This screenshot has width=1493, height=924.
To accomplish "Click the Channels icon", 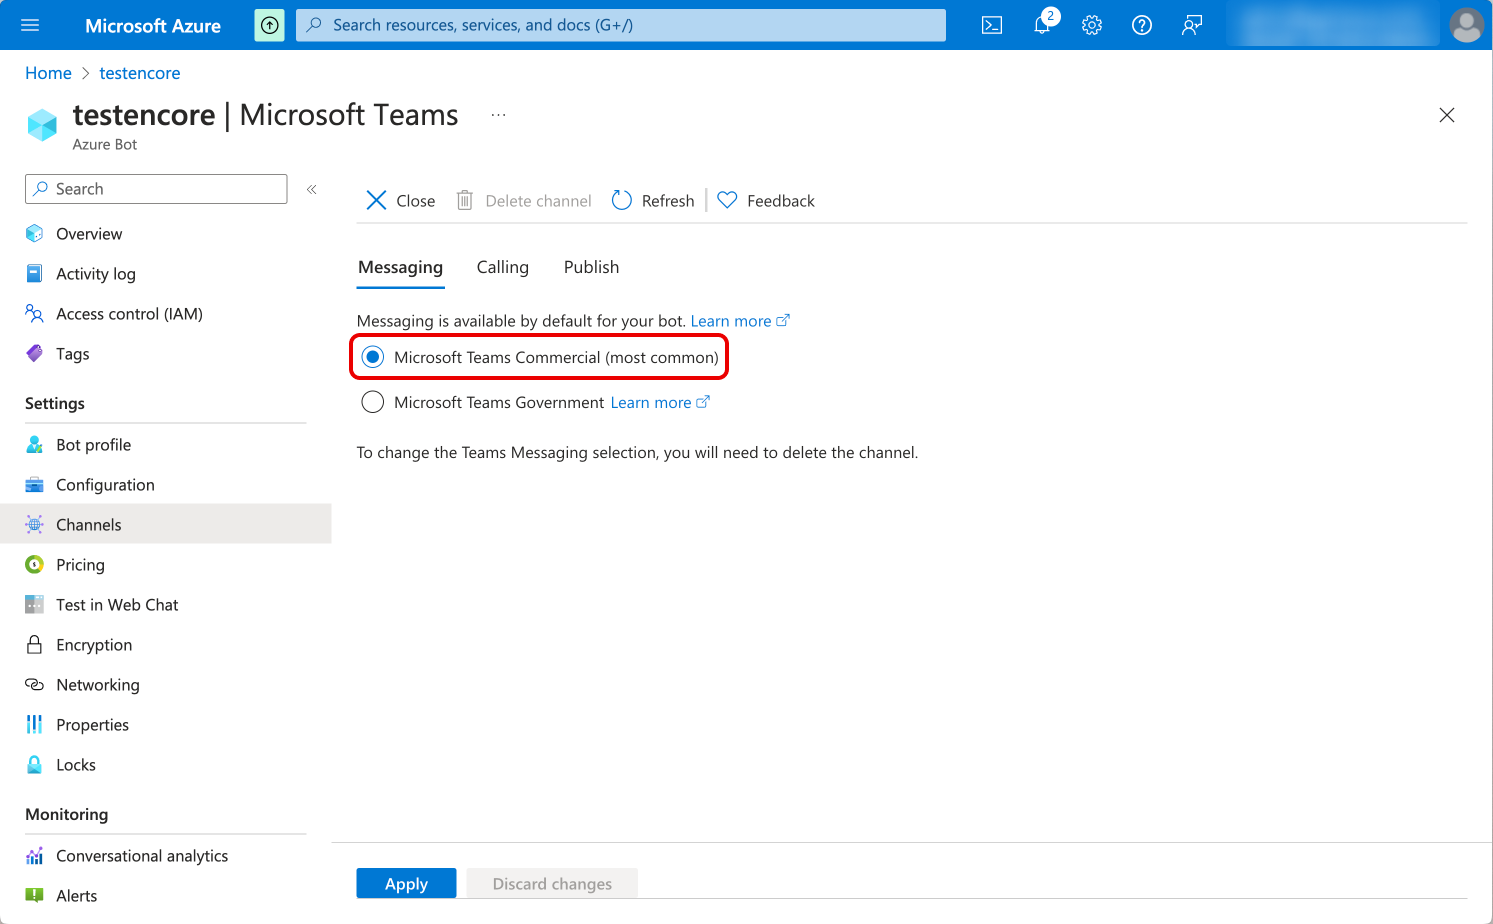I will pyautogui.click(x=34, y=524).
